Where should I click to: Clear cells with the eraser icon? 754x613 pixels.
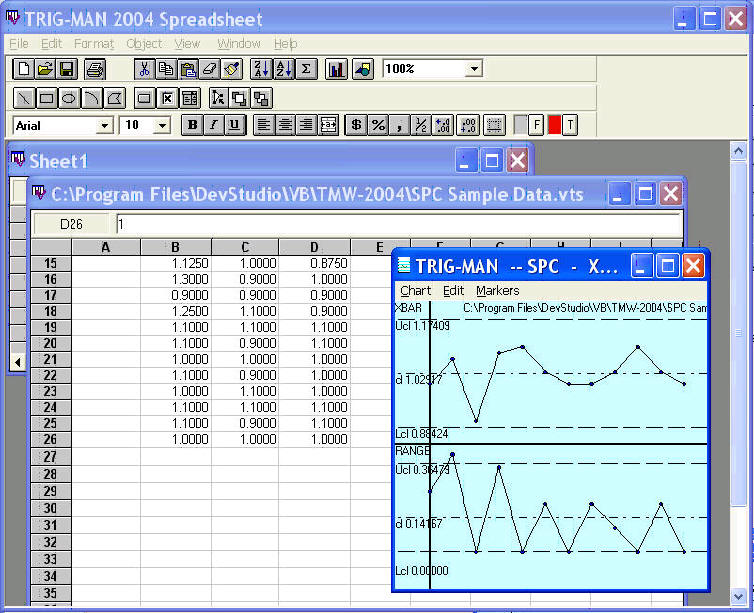click(210, 69)
